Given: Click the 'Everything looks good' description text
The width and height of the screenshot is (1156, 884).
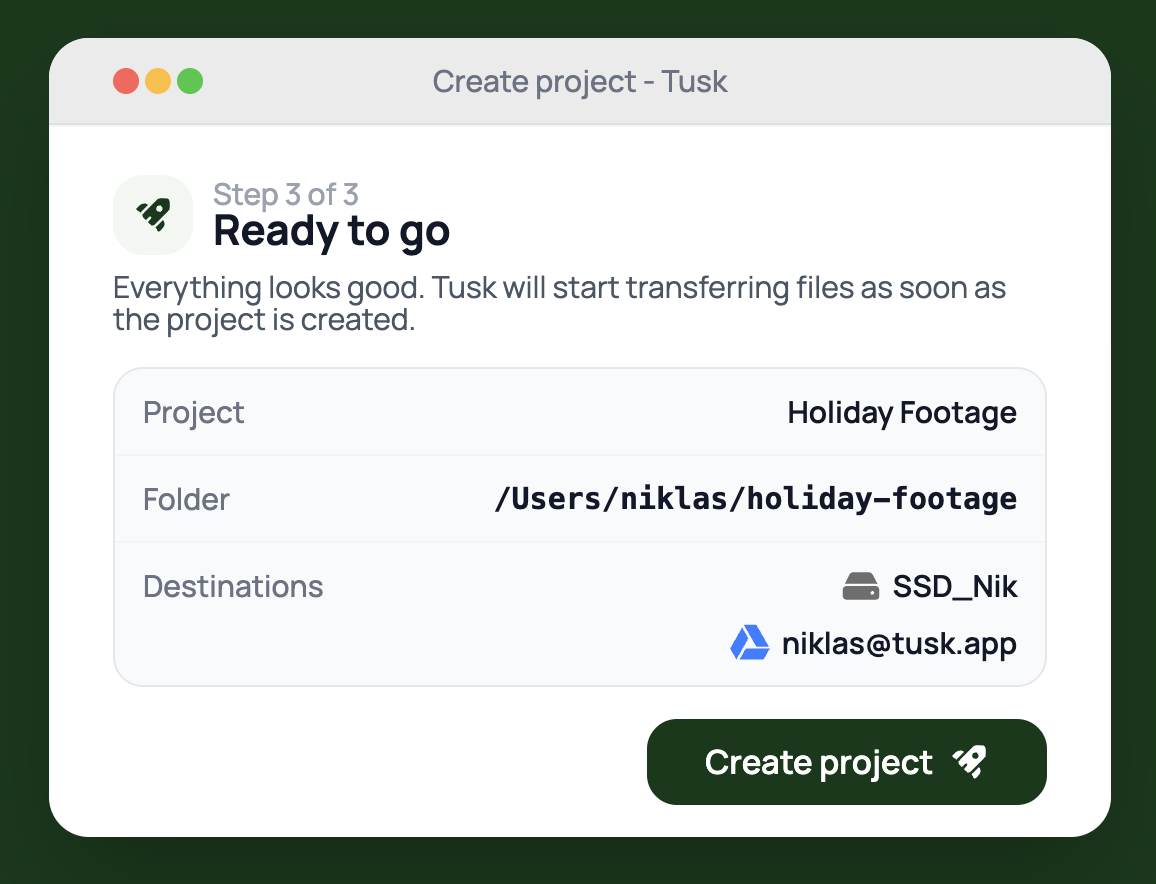Looking at the screenshot, I should coord(559,304).
